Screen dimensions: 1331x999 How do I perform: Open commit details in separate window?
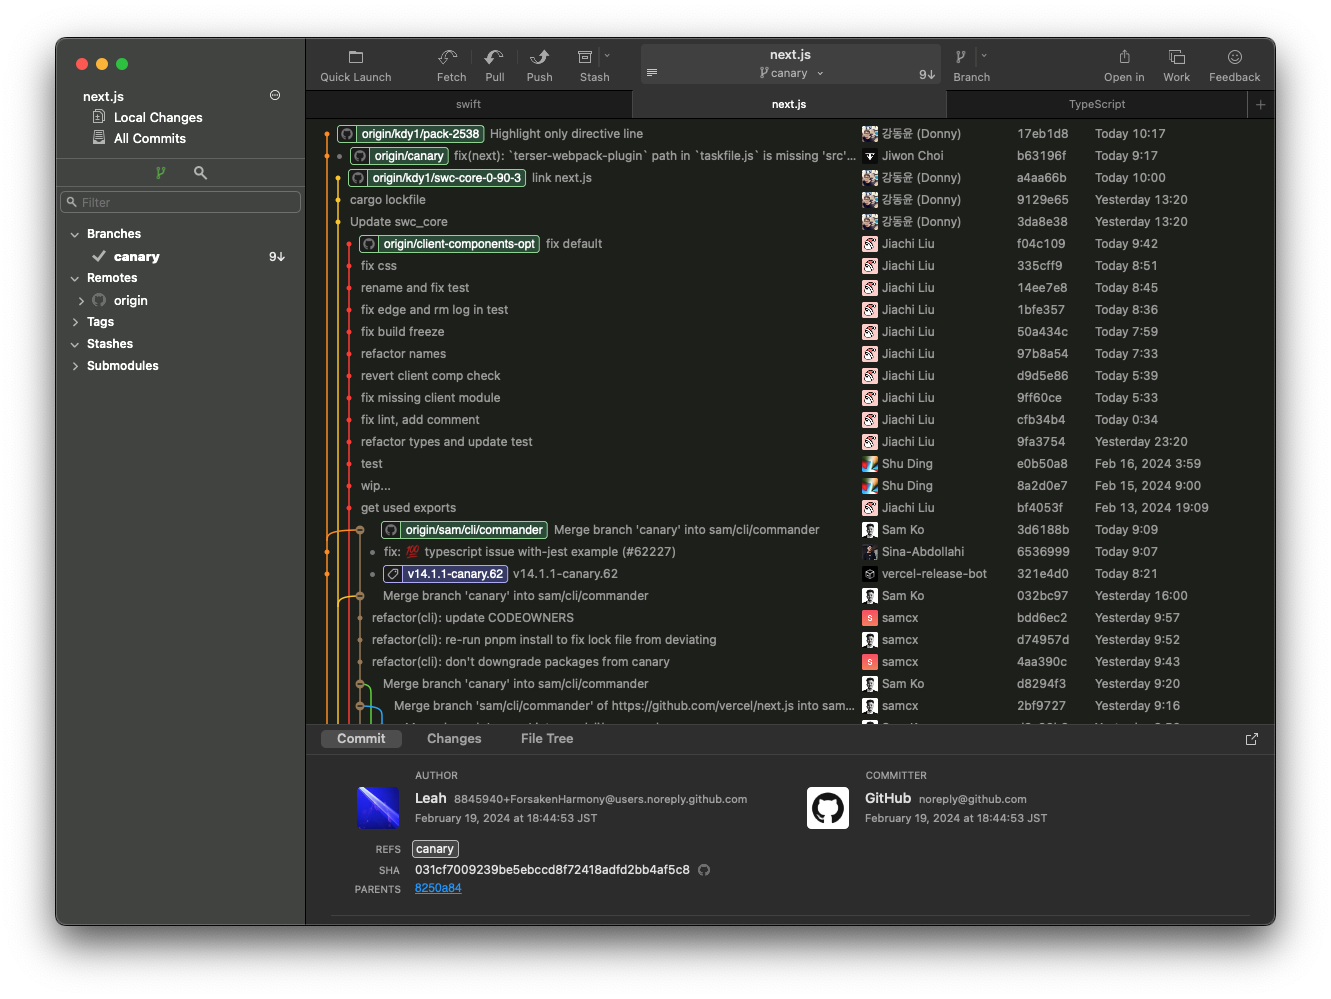tap(1251, 739)
